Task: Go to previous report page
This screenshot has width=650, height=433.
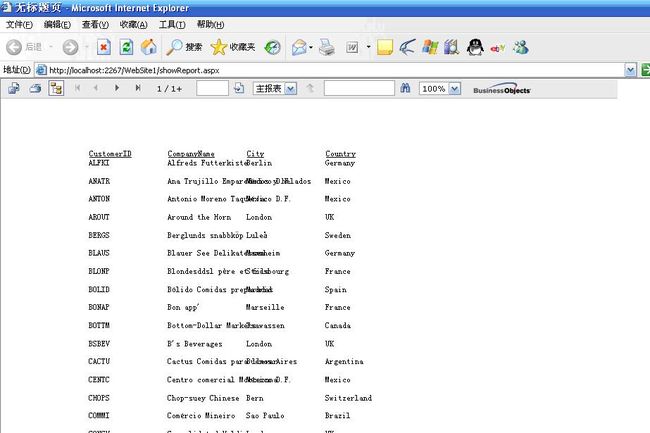Action: pyautogui.click(x=96, y=88)
